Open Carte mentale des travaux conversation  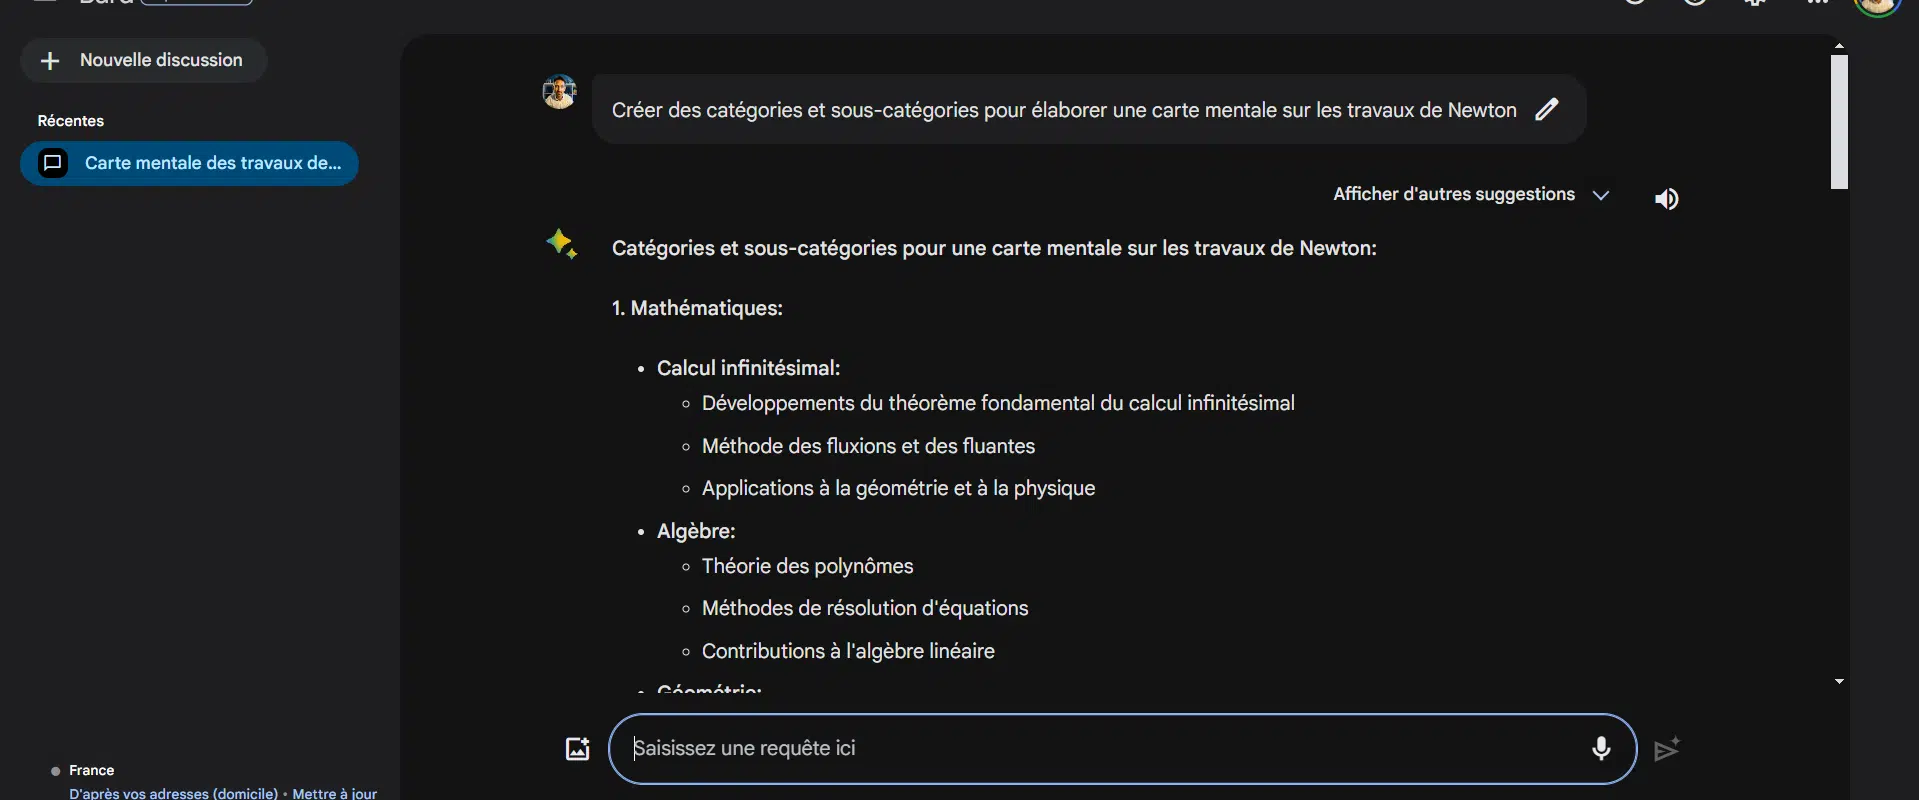212,163
